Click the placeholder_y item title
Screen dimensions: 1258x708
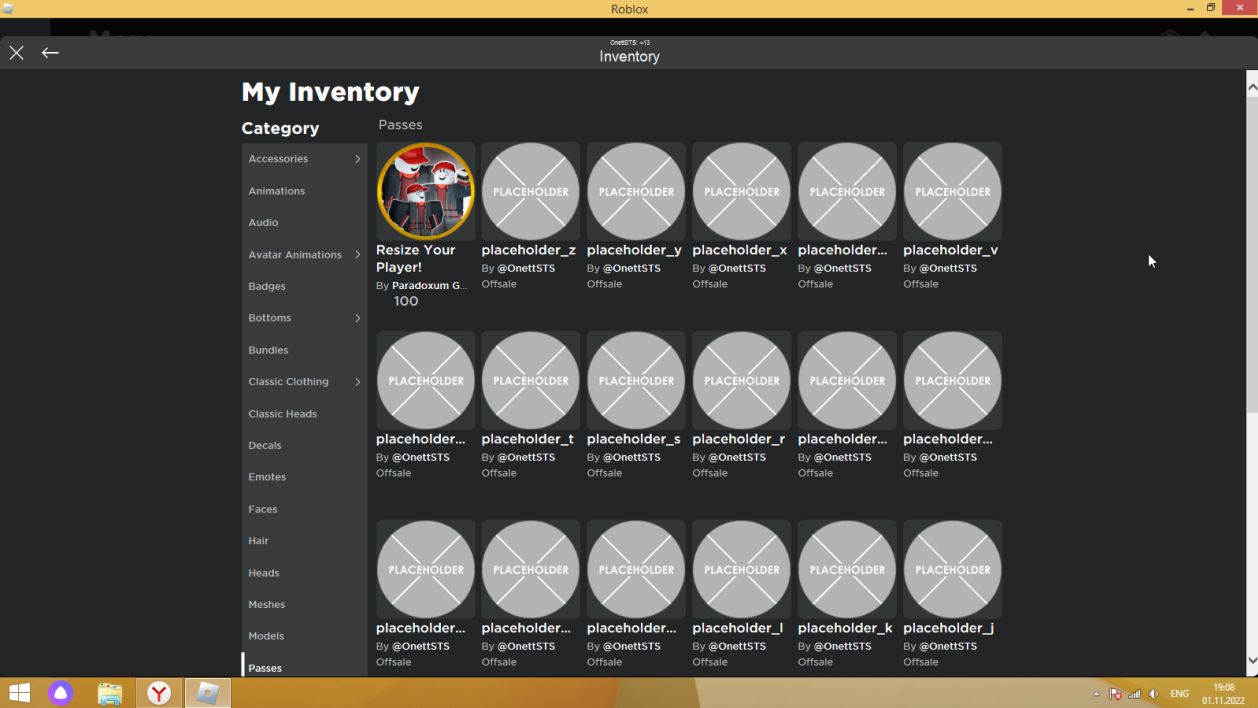tap(634, 250)
